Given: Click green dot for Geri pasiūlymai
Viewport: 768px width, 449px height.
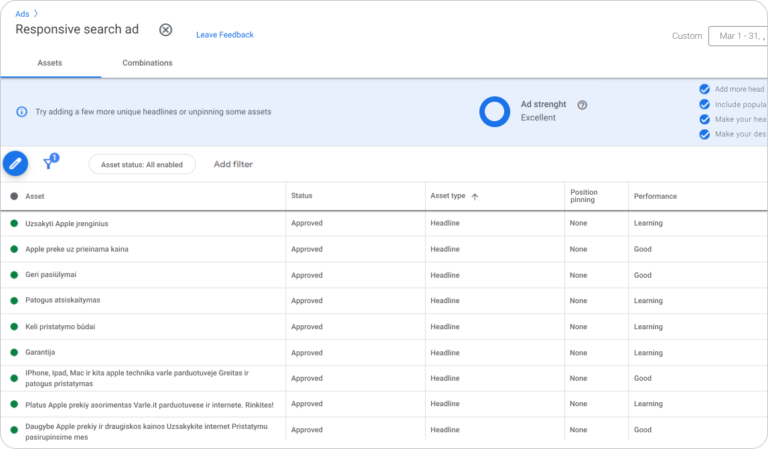Looking at the screenshot, I should [14, 275].
